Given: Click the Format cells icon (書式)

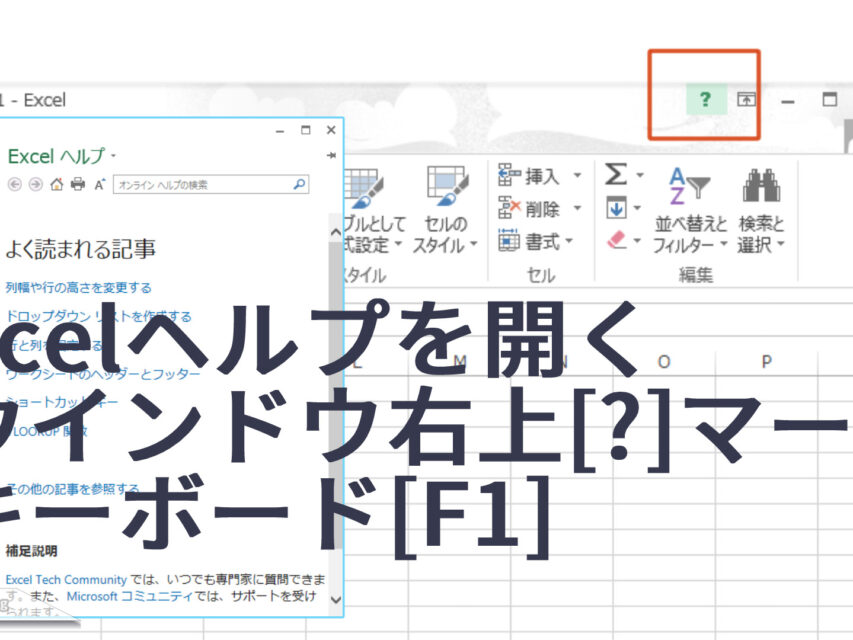Looking at the screenshot, I should 509,240.
